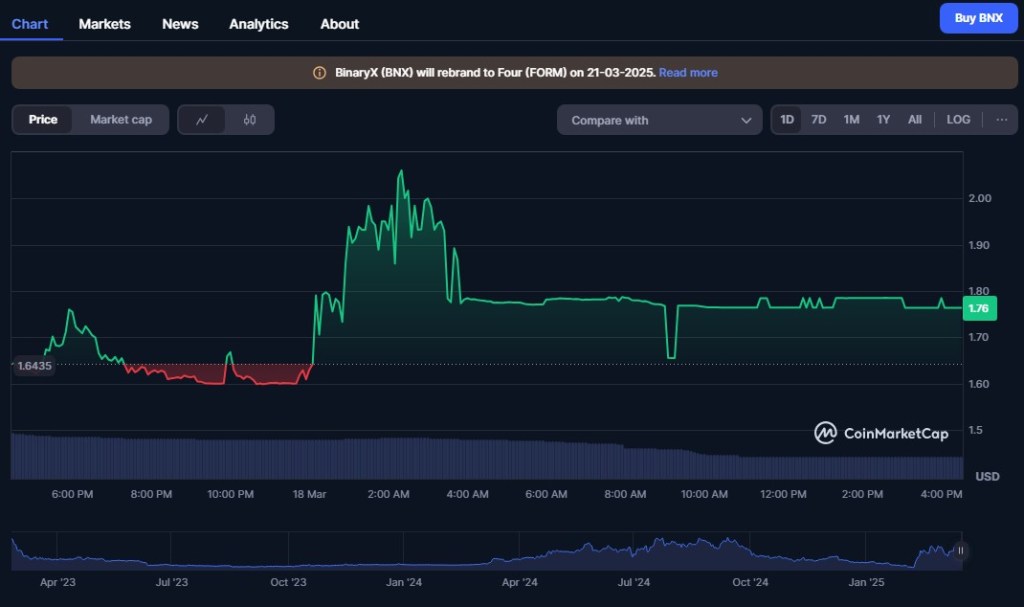Open the Compare with dropdown
1024x607 pixels.
coord(660,120)
